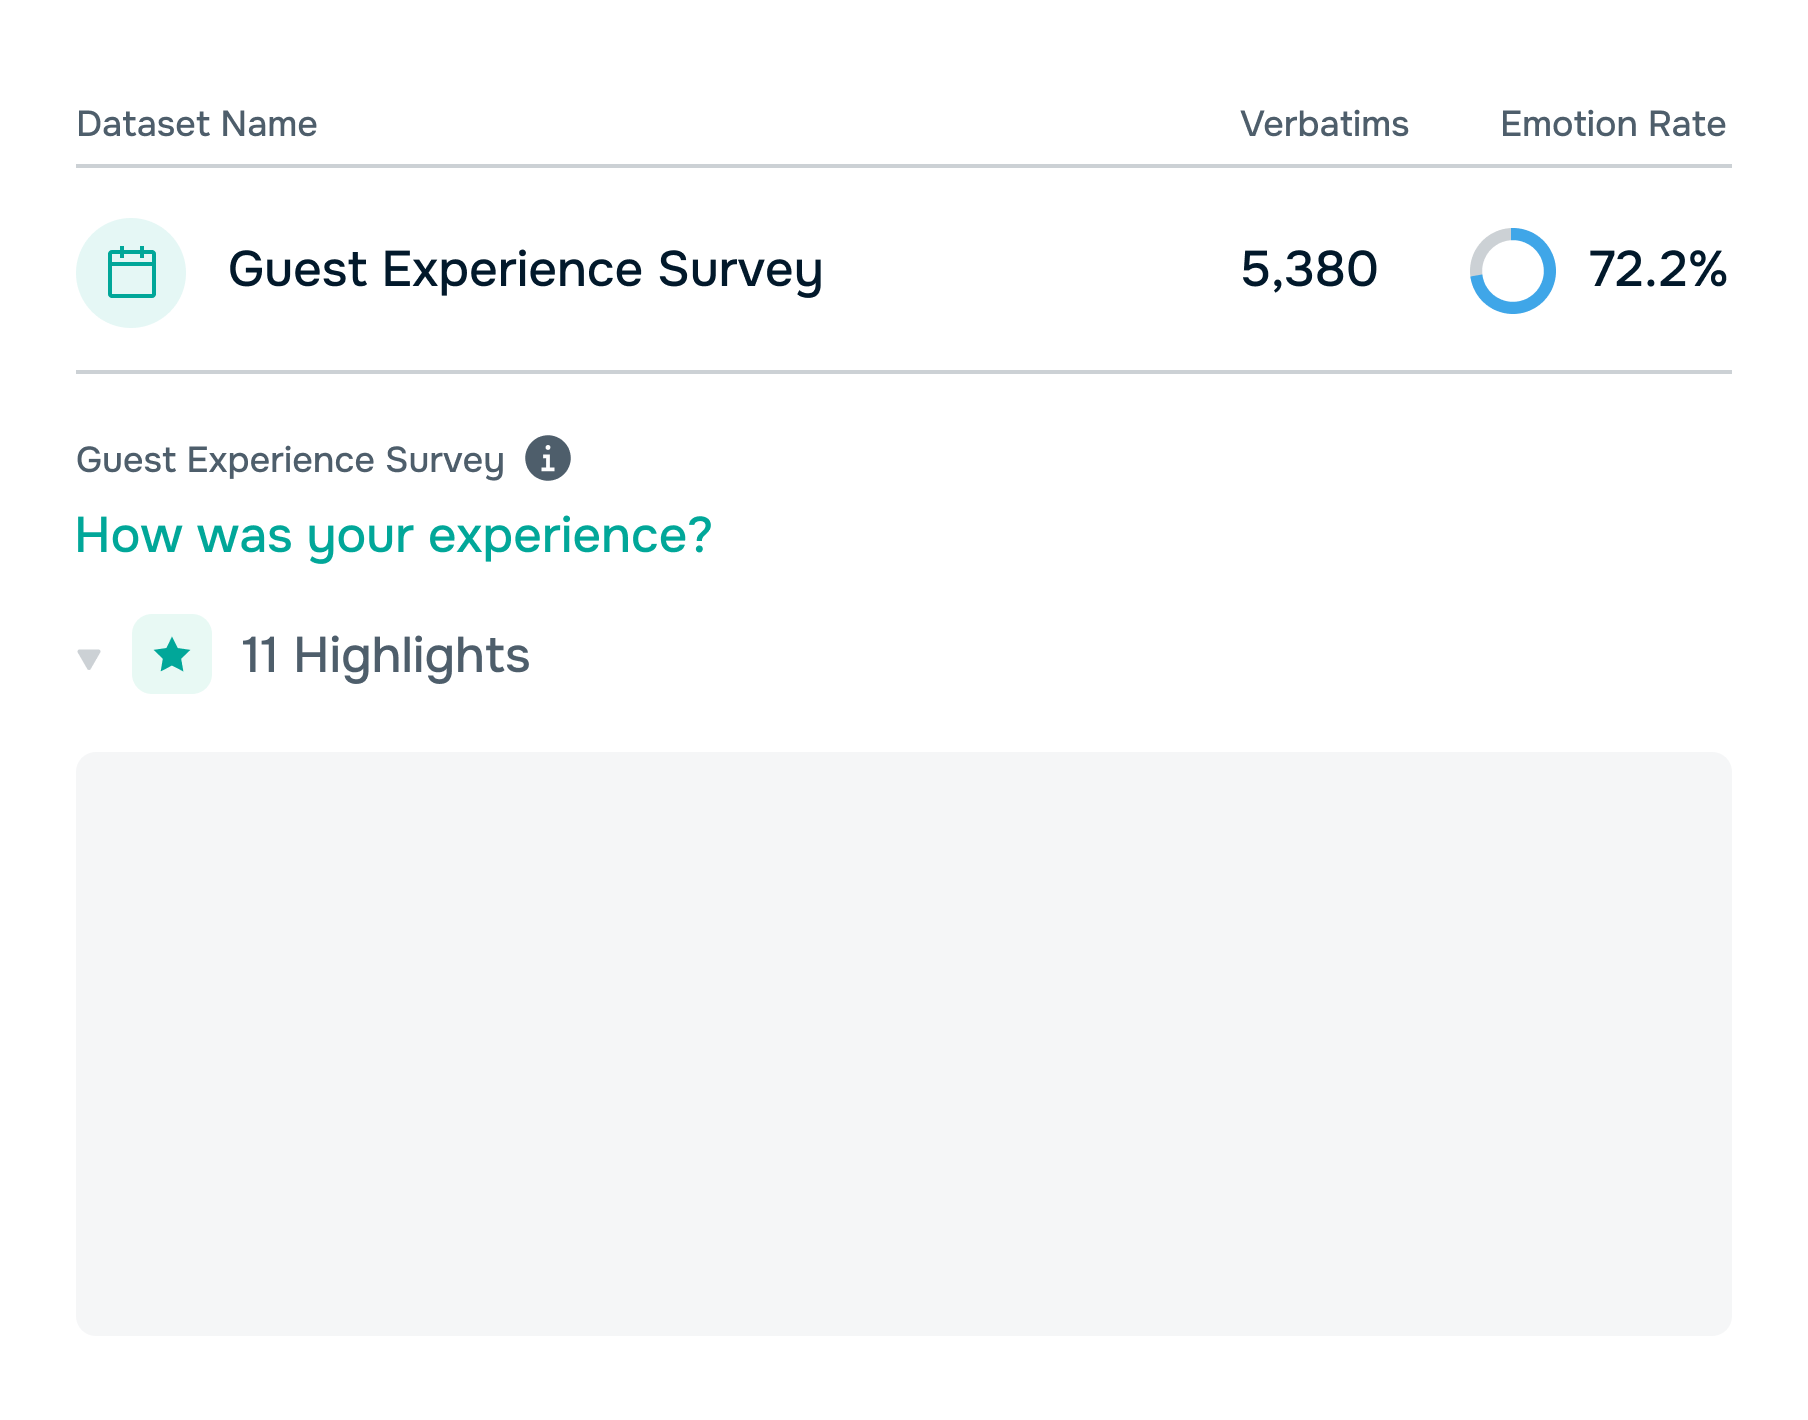
Task: Open the bold Guest Experience Survey dataset title
Action: point(525,270)
